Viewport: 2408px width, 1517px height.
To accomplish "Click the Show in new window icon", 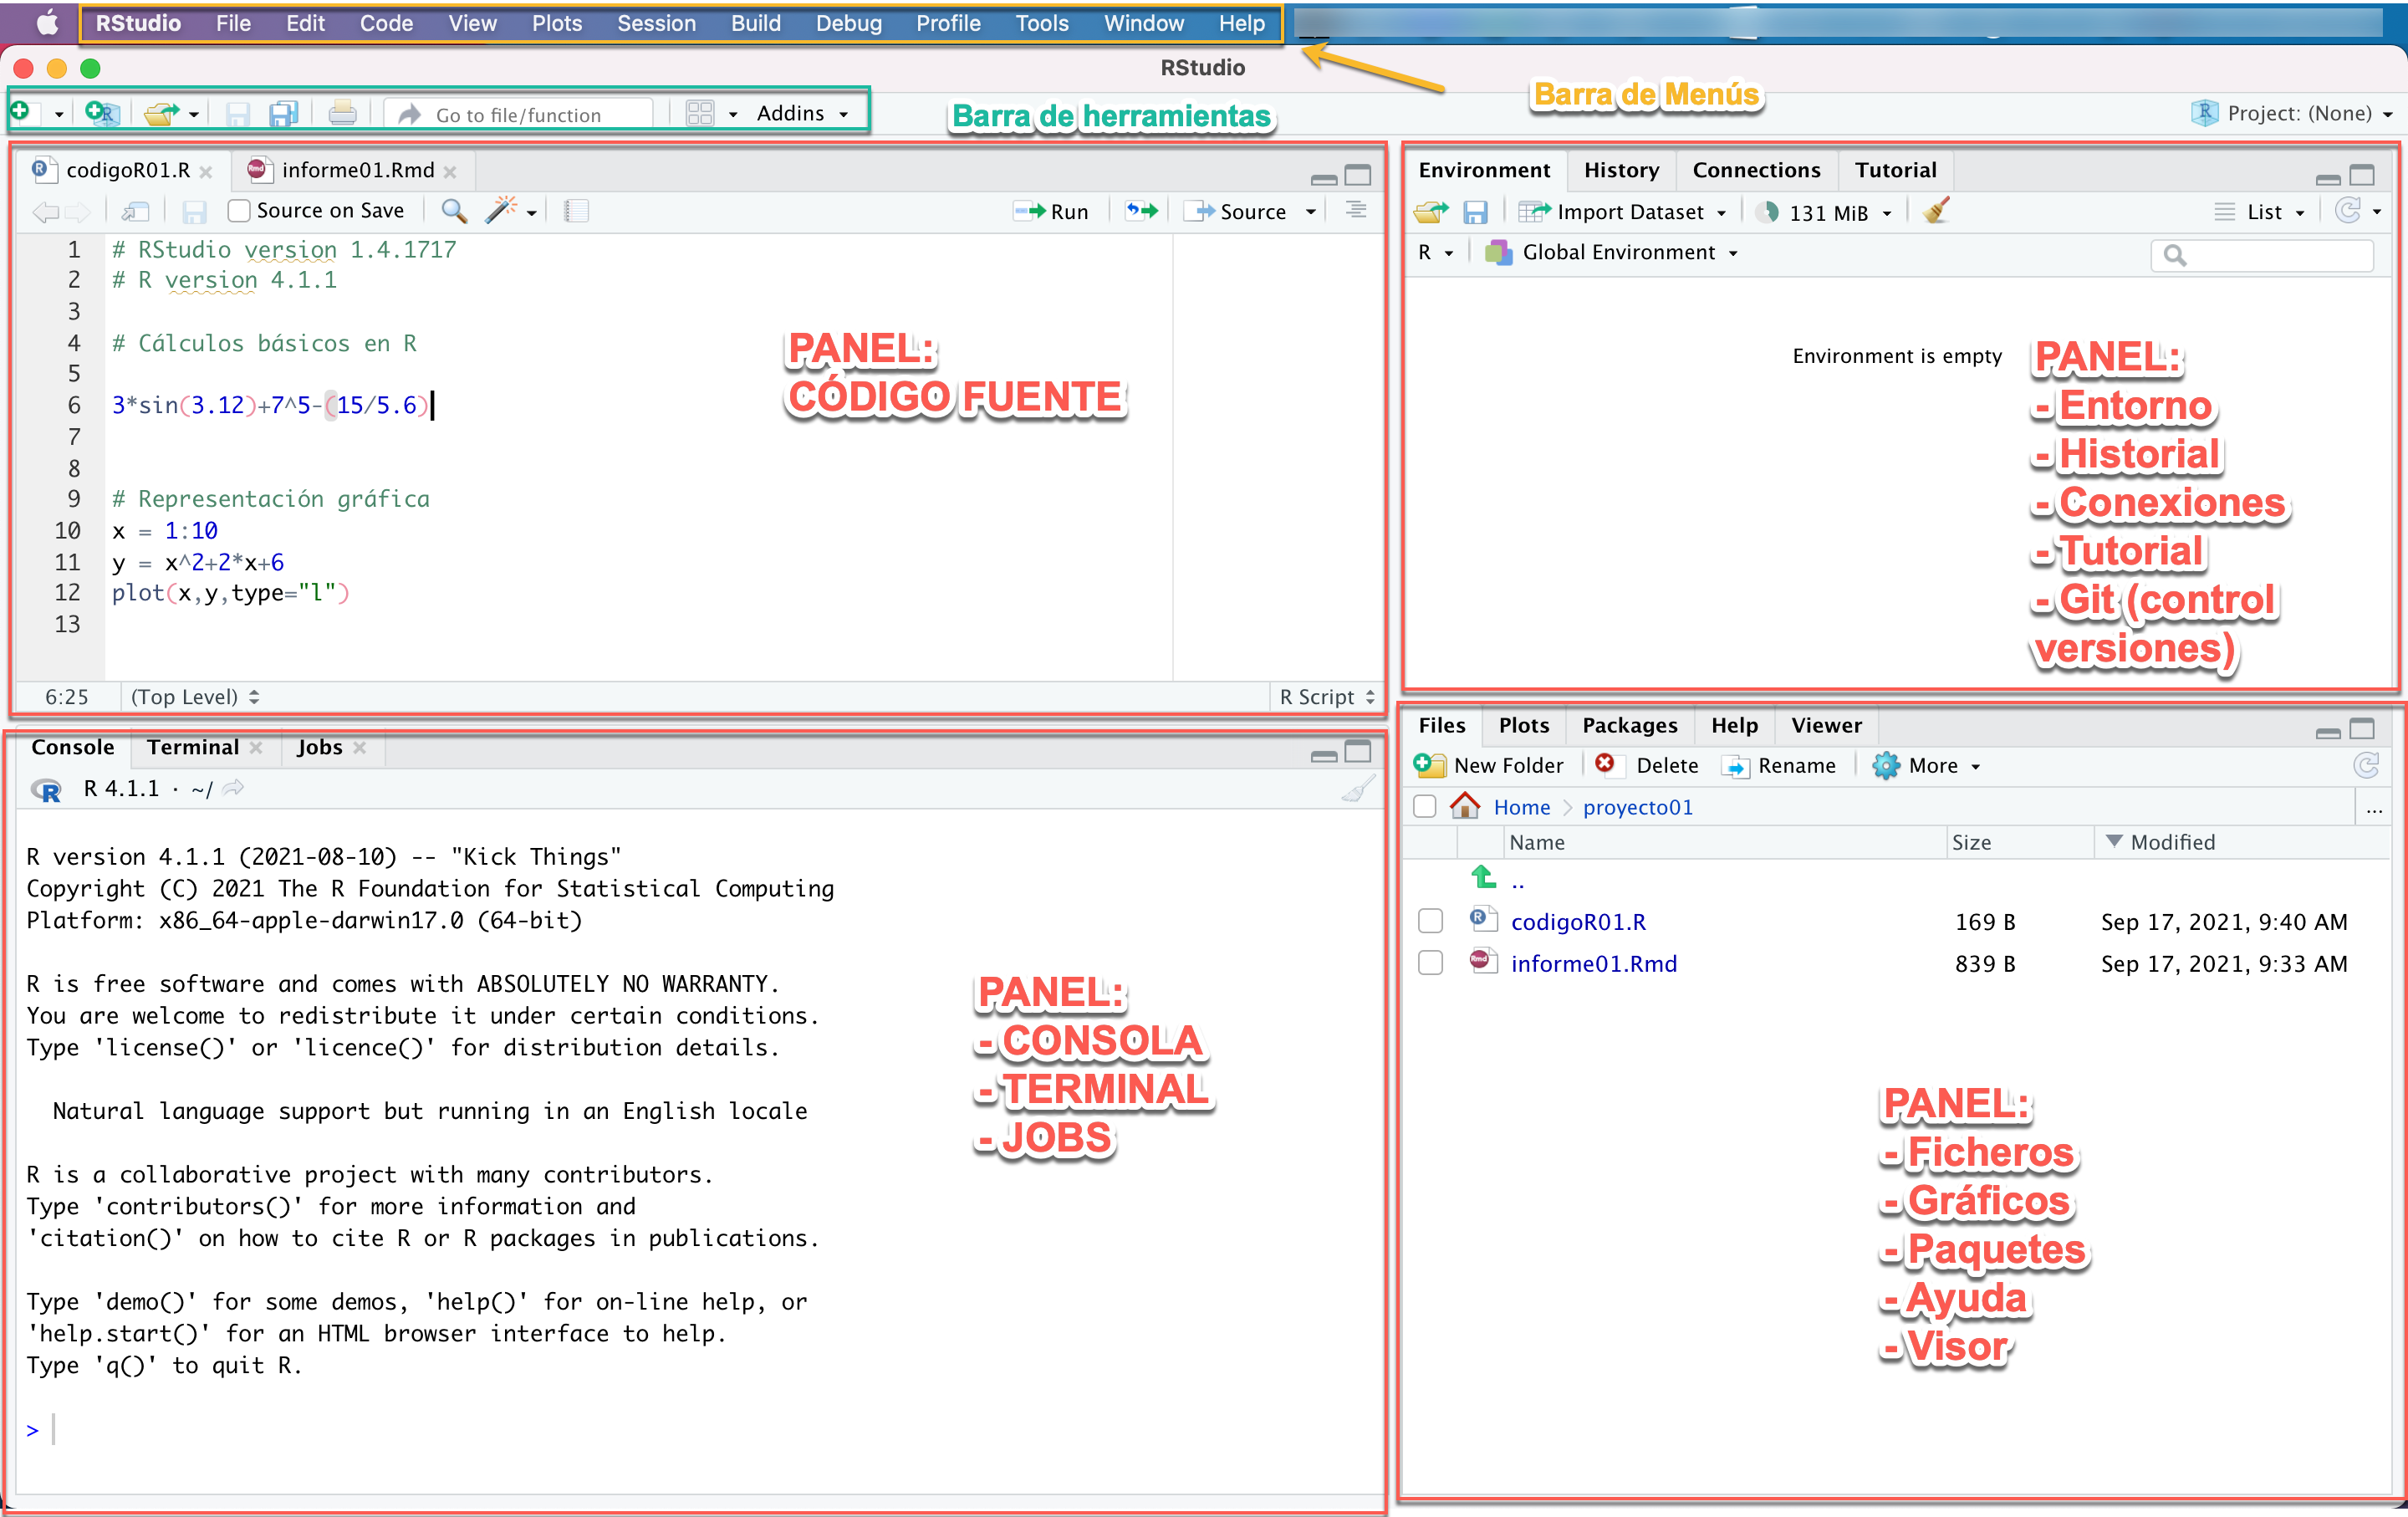I will pyautogui.click(x=135, y=211).
